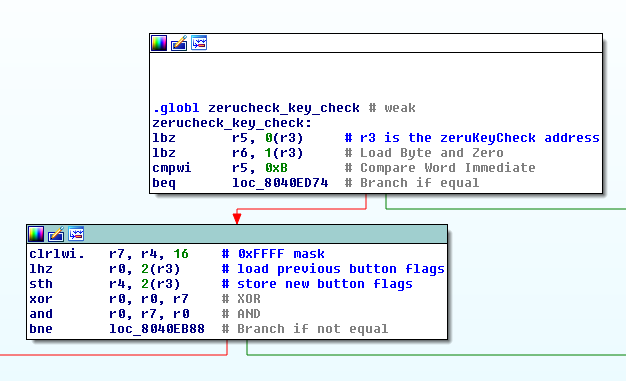Click the bne mnemonic
The image size is (626, 381).
pos(41,329)
